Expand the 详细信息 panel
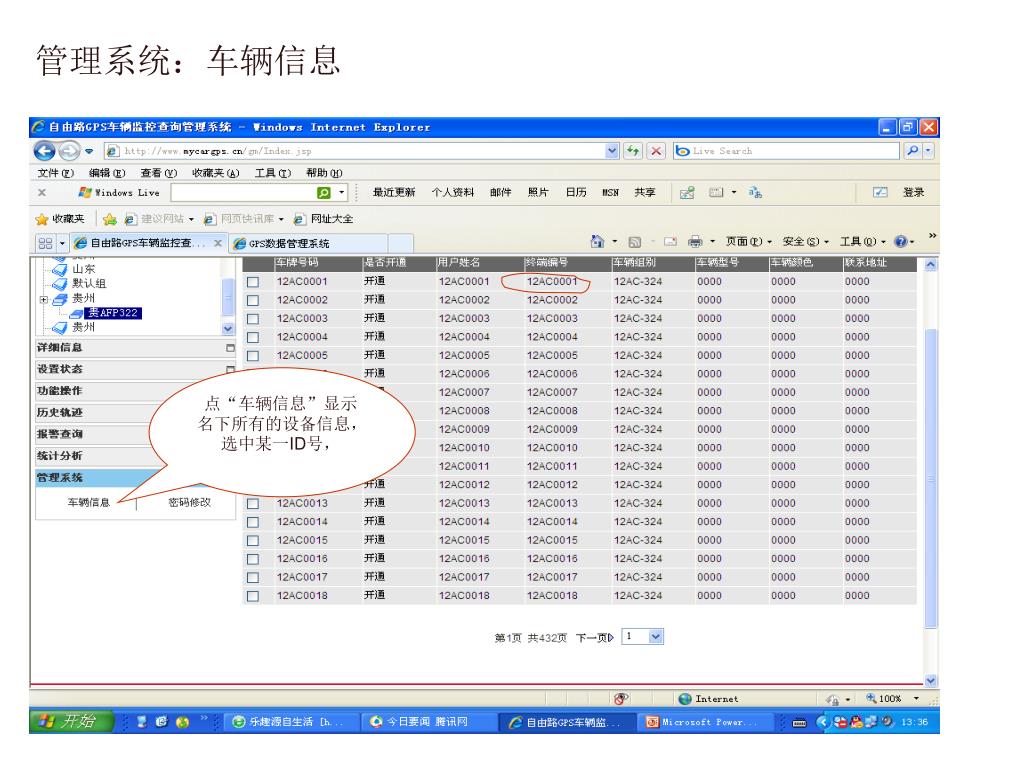This screenshot has width=1024, height=768. pyautogui.click(x=230, y=348)
